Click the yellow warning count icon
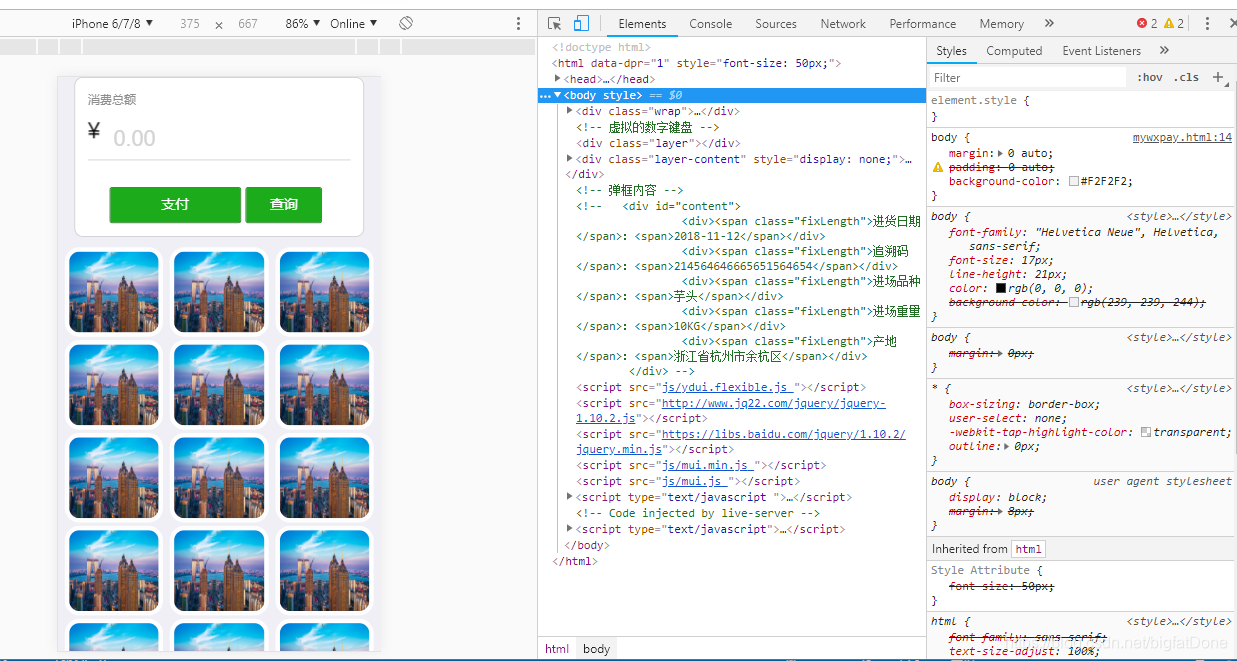 1168,23
